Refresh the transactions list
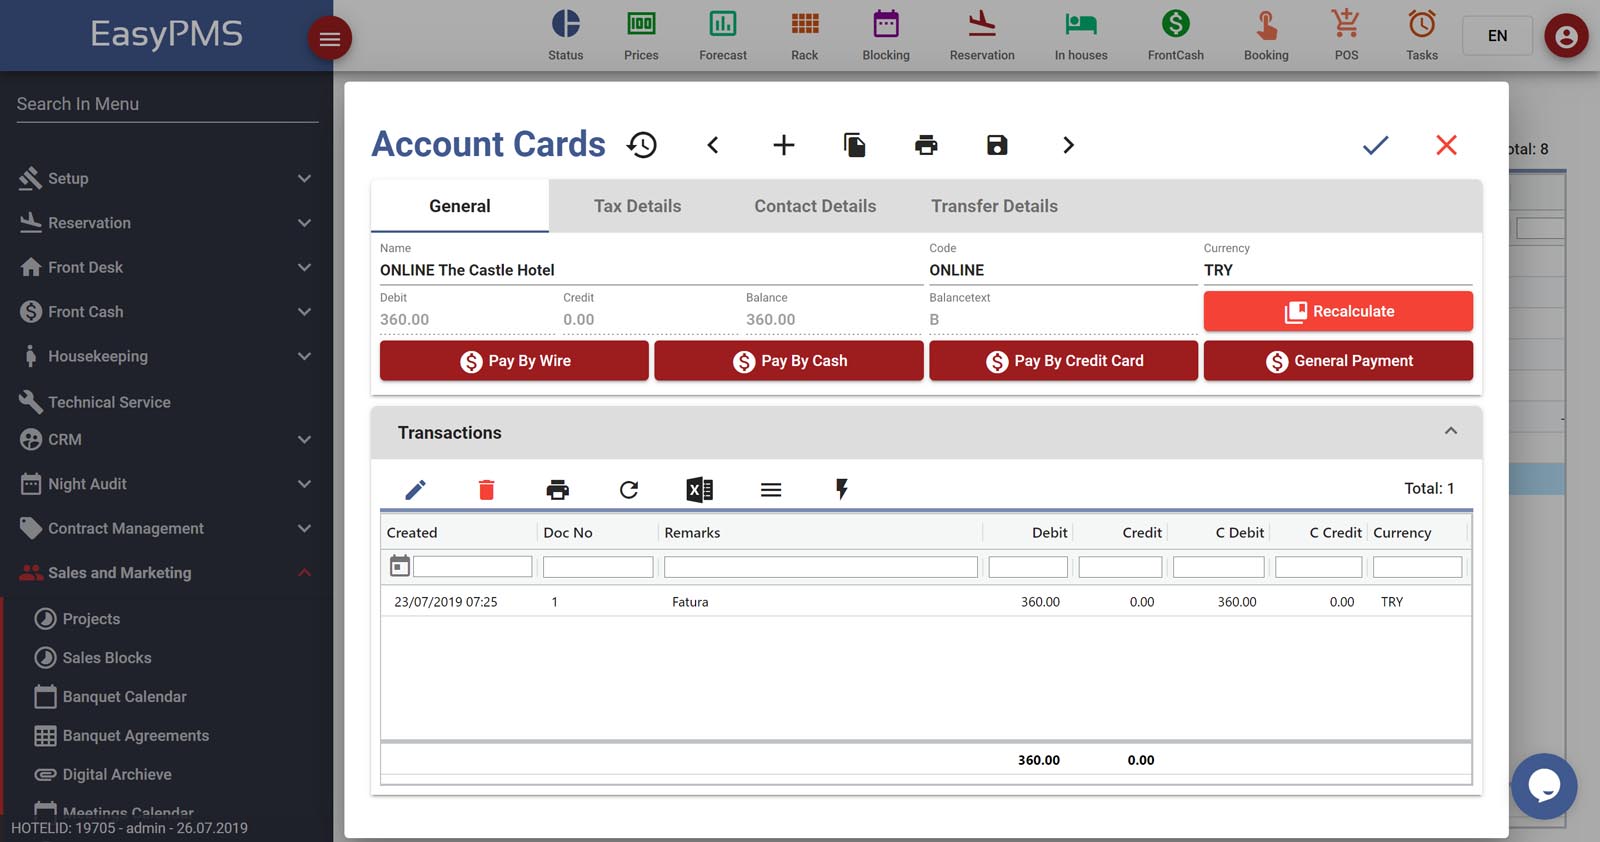 pyautogui.click(x=628, y=489)
